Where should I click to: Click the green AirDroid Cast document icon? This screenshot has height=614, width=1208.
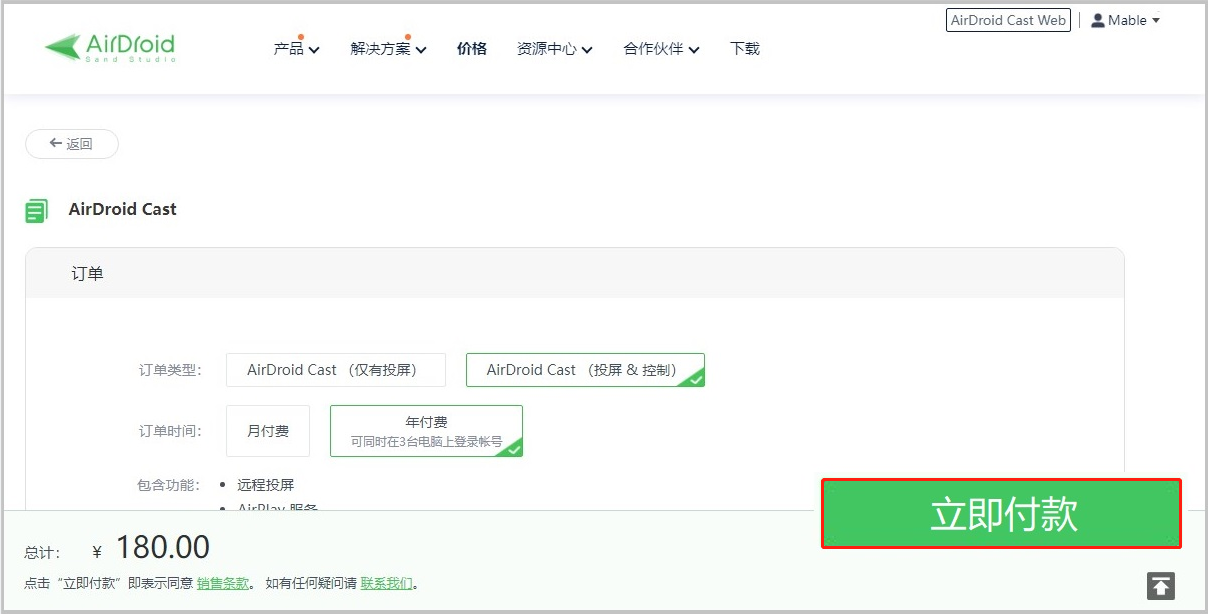(x=37, y=210)
